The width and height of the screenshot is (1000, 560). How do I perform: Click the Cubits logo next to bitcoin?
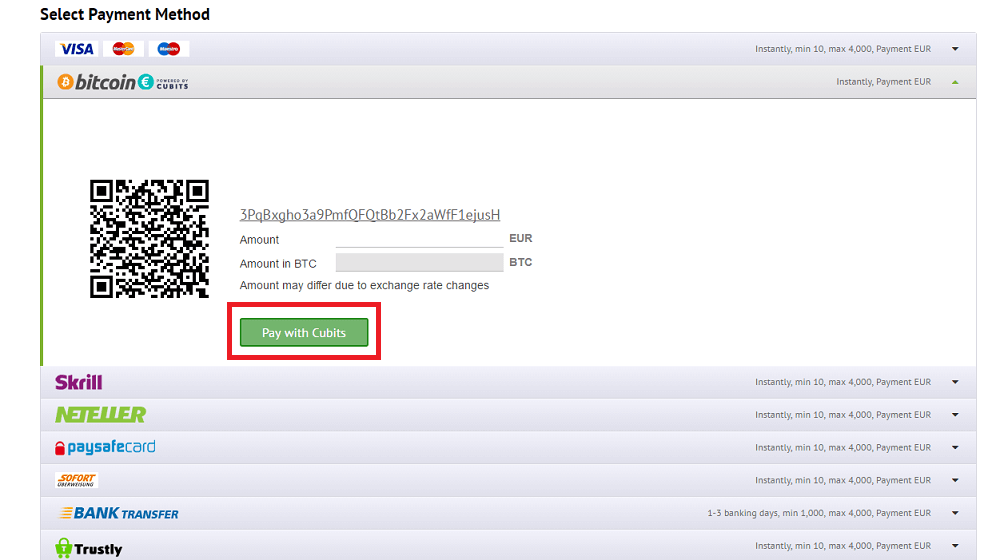tap(164, 82)
